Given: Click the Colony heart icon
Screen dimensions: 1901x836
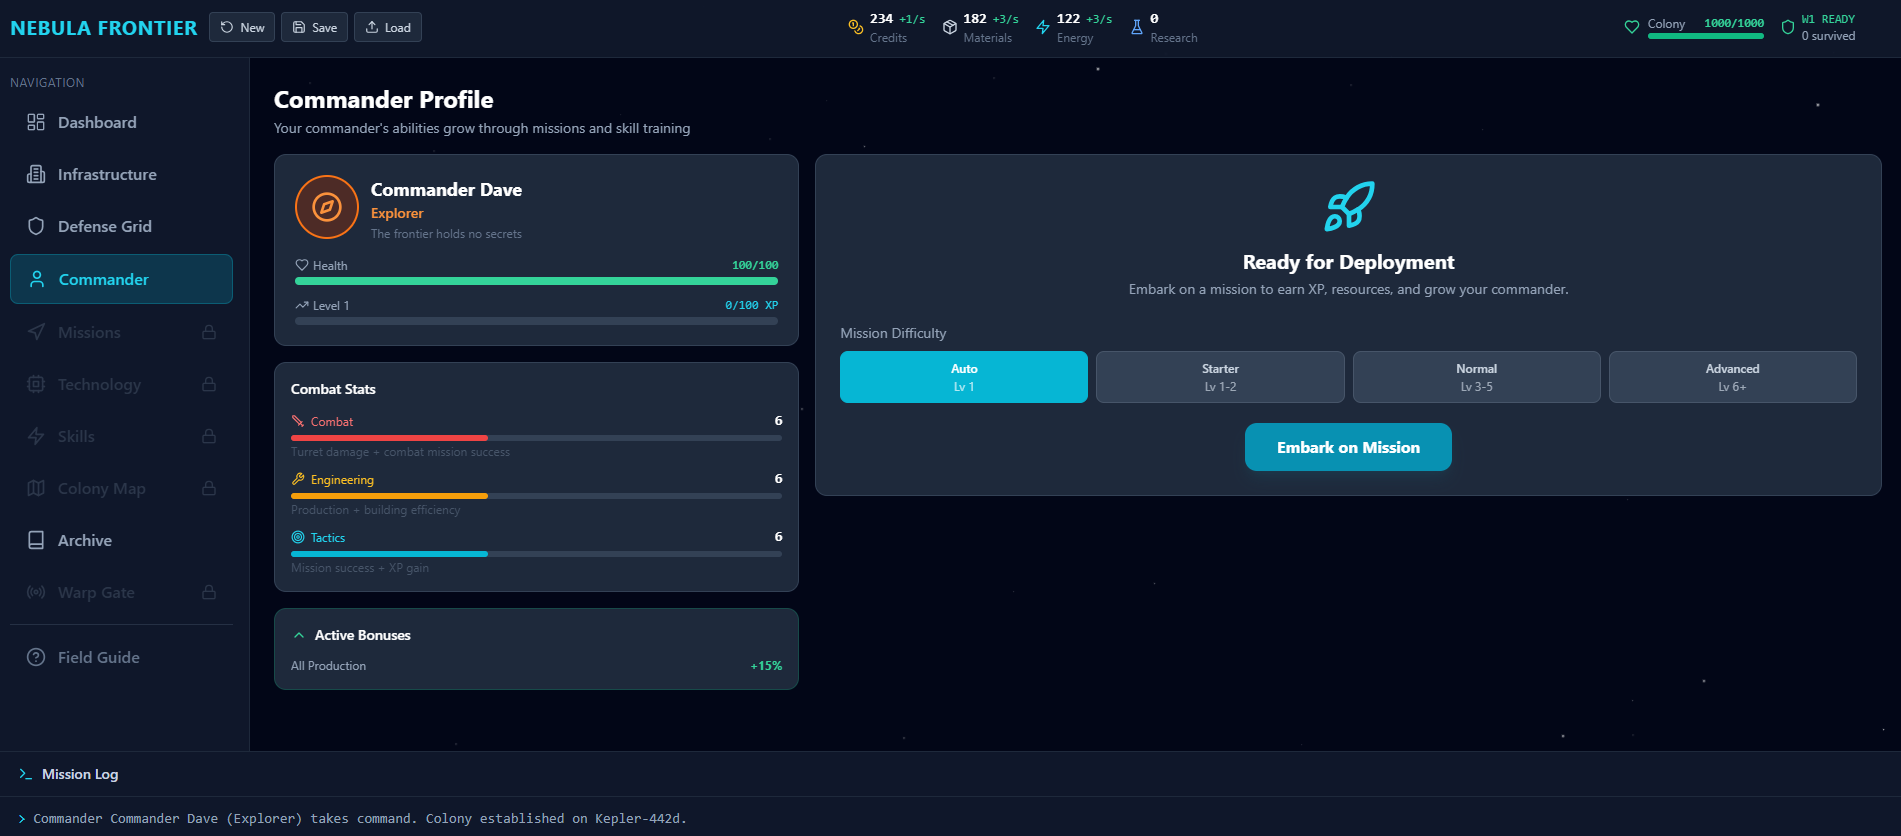Looking at the screenshot, I should [1631, 27].
